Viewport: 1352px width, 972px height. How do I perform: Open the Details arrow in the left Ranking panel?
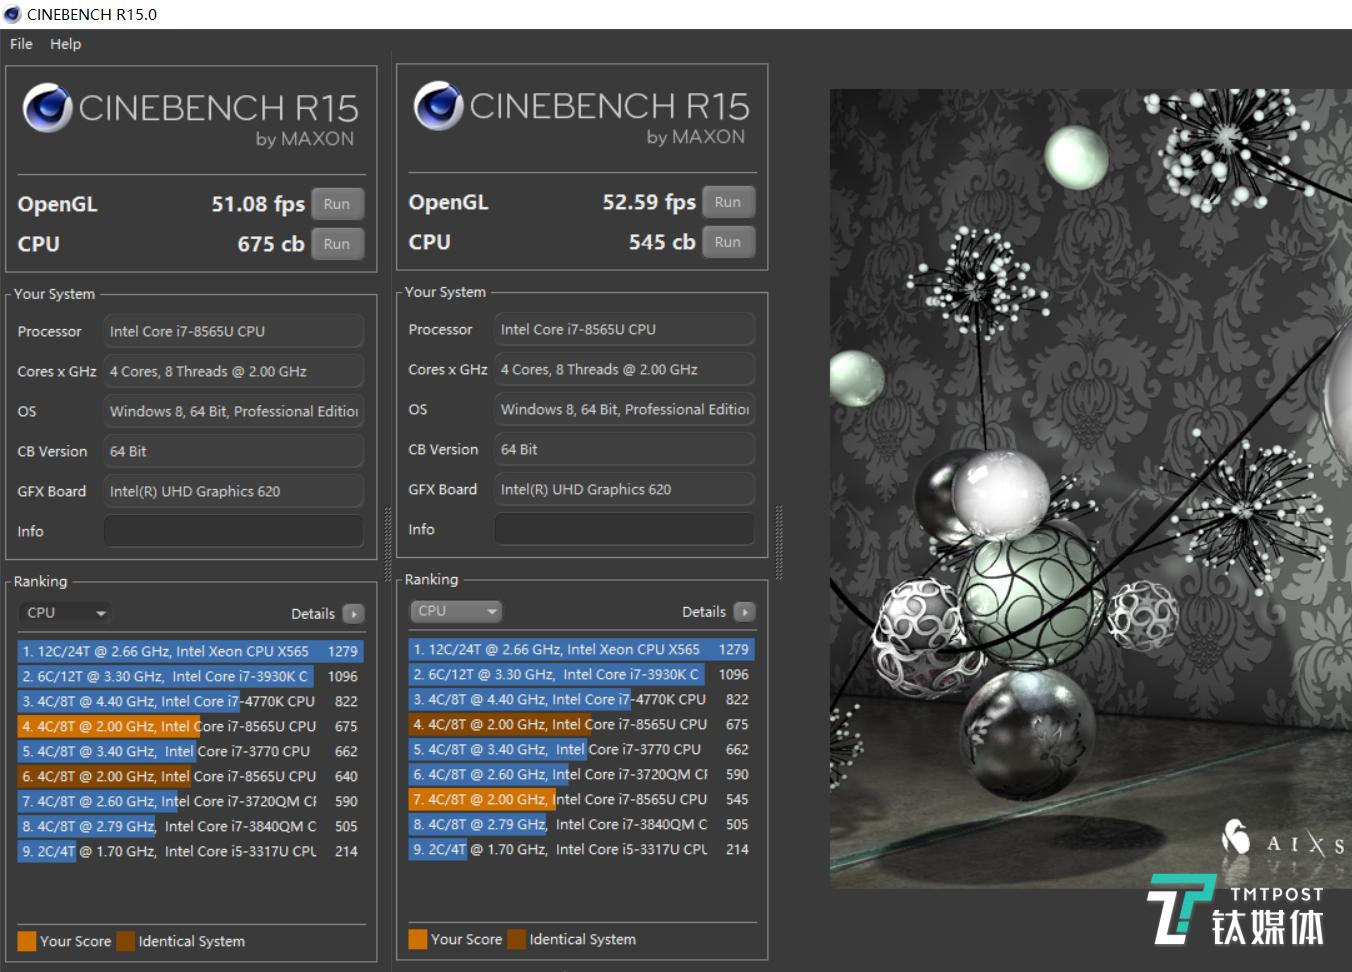pyautogui.click(x=354, y=613)
